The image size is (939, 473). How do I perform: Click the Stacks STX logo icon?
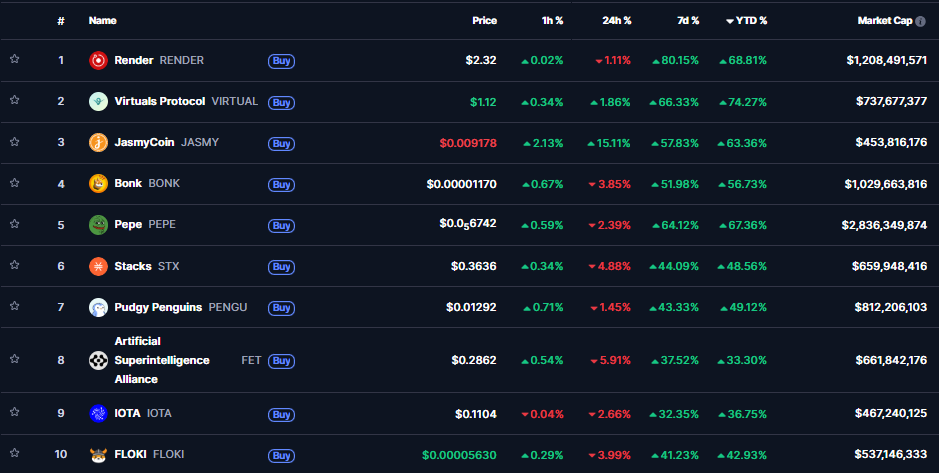(98, 266)
